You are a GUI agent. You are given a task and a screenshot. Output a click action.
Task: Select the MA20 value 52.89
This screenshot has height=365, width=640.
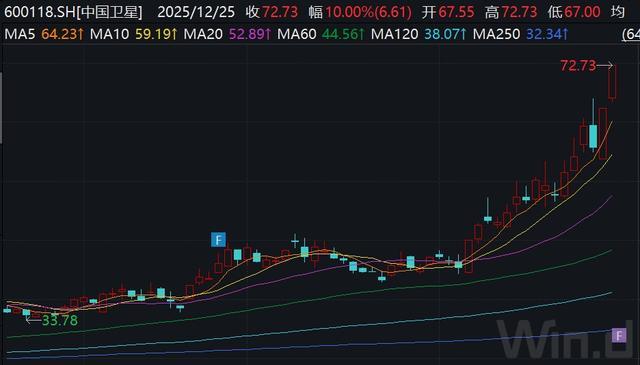(x=250, y=34)
